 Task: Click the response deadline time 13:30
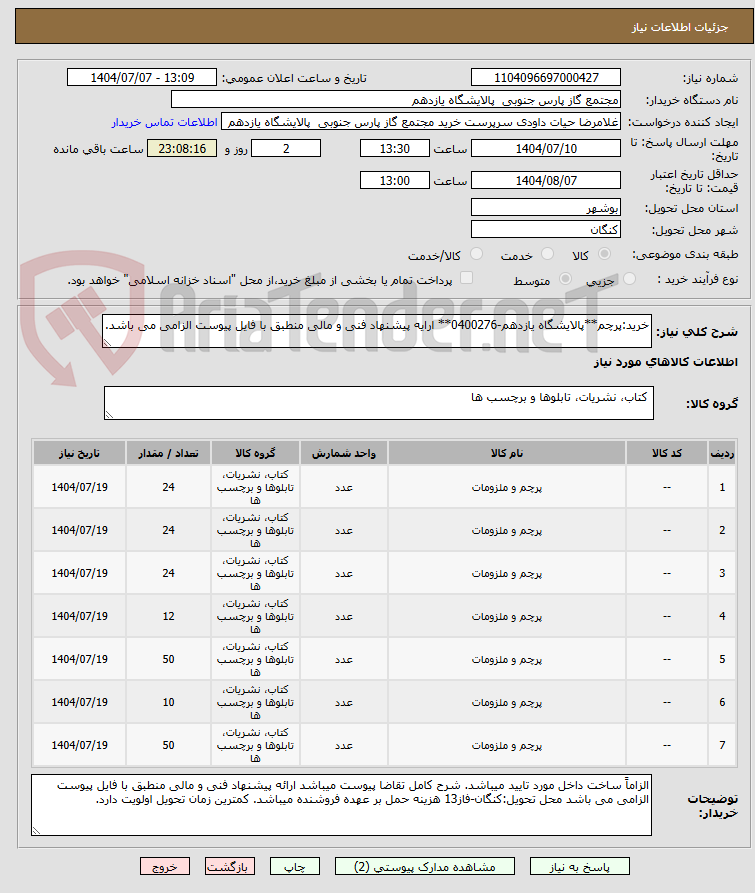(395, 149)
